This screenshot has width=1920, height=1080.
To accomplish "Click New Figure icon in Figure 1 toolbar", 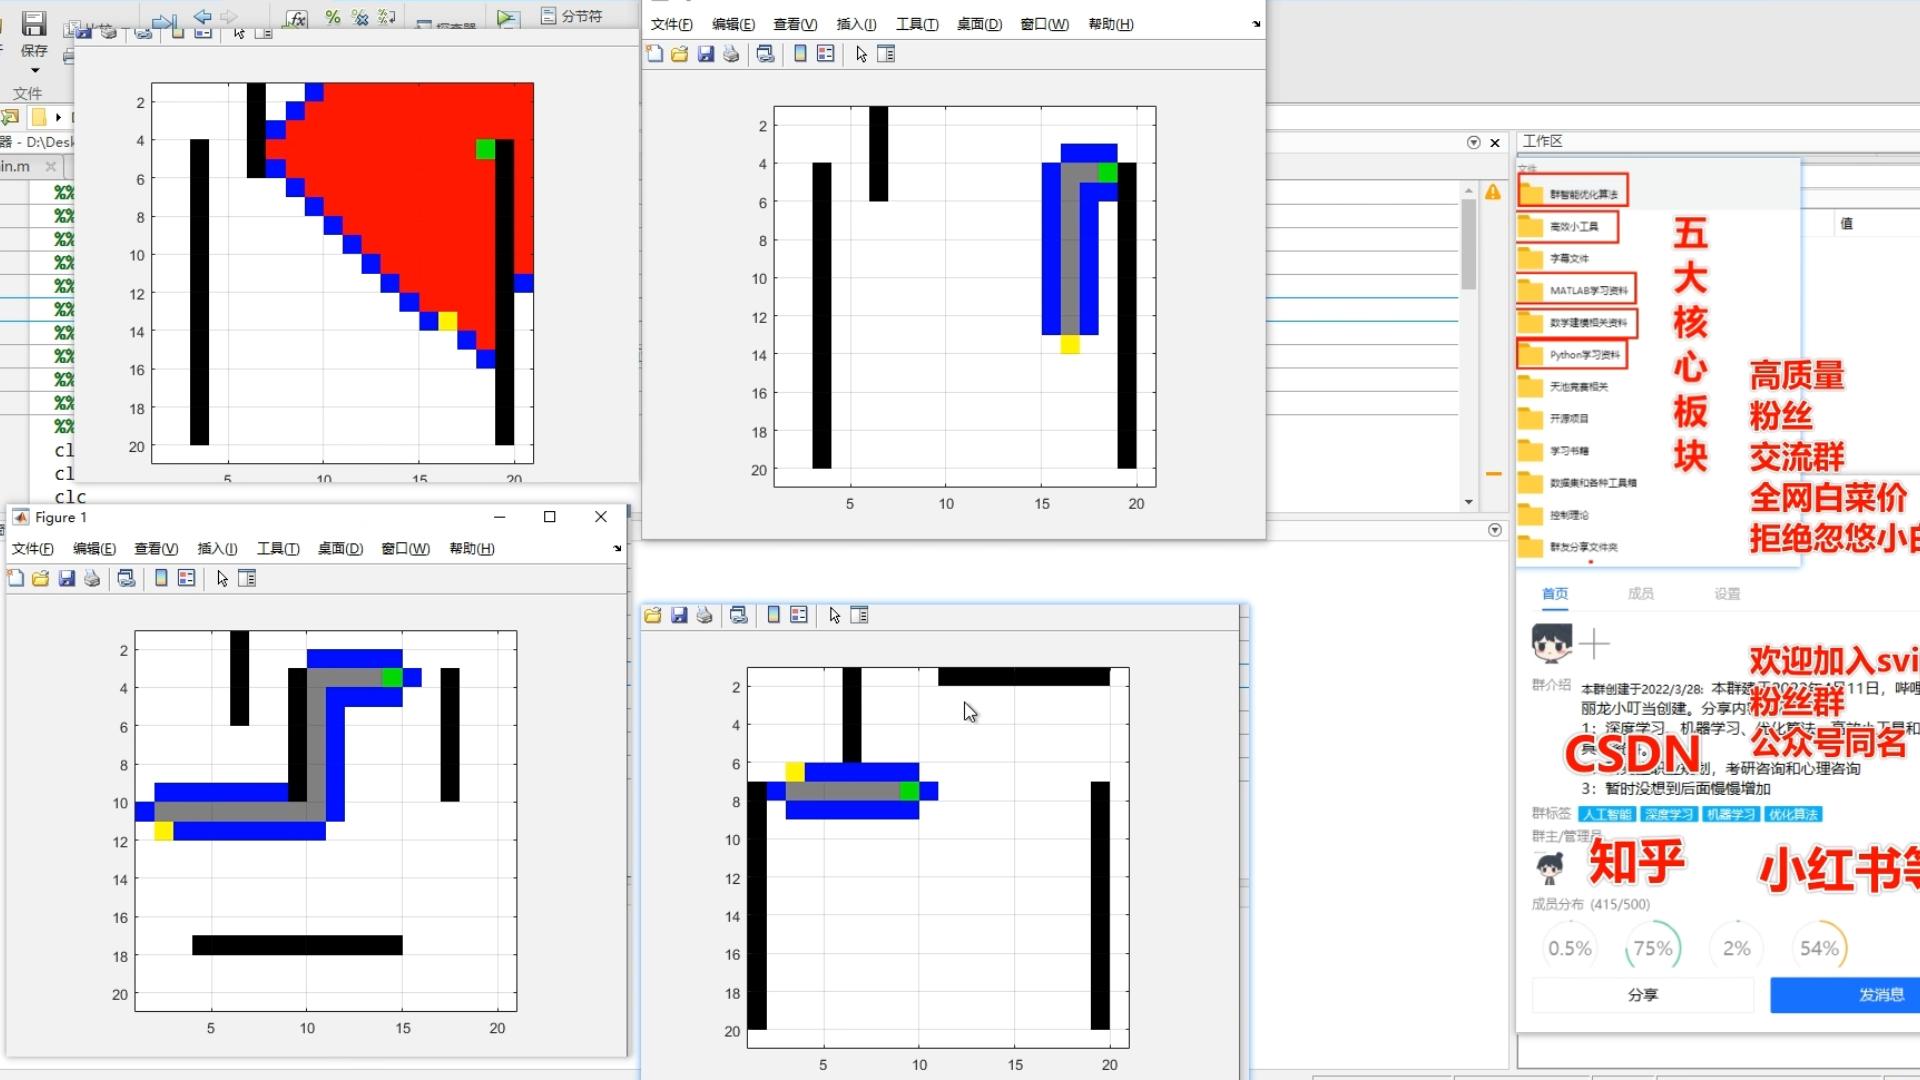I will coord(15,578).
